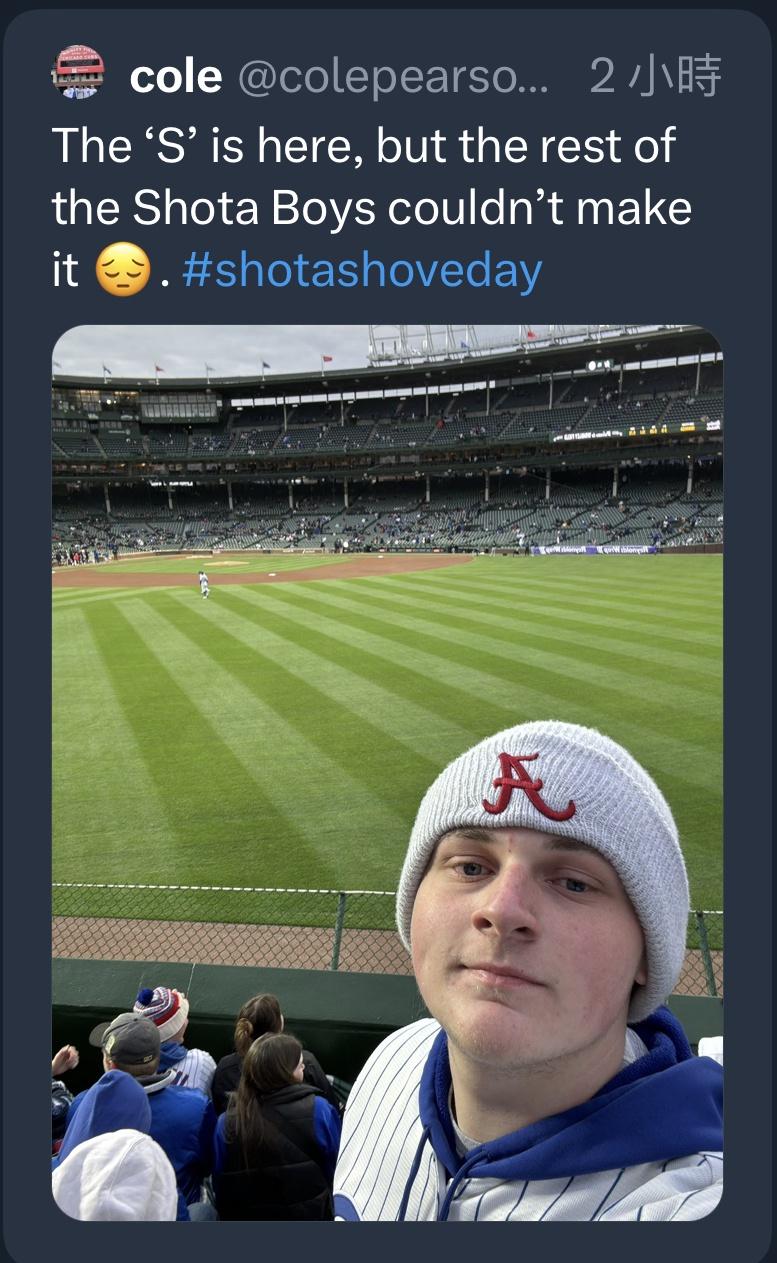Screen dimensions: 777x1263
Task: Open the #shotashoveday hashtag
Action: click(x=362, y=271)
